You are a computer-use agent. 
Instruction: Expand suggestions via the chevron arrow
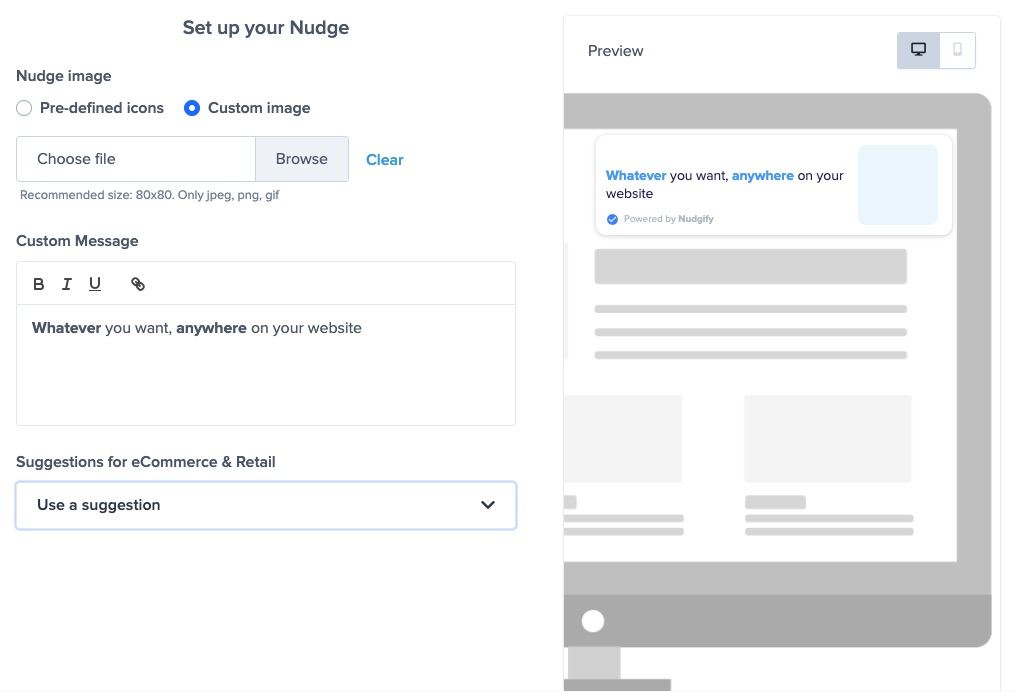[488, 505]
